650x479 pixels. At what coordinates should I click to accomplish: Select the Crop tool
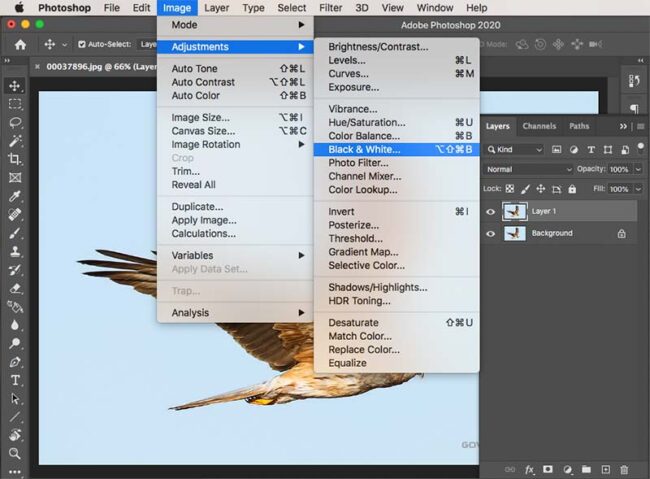point(15,159)
